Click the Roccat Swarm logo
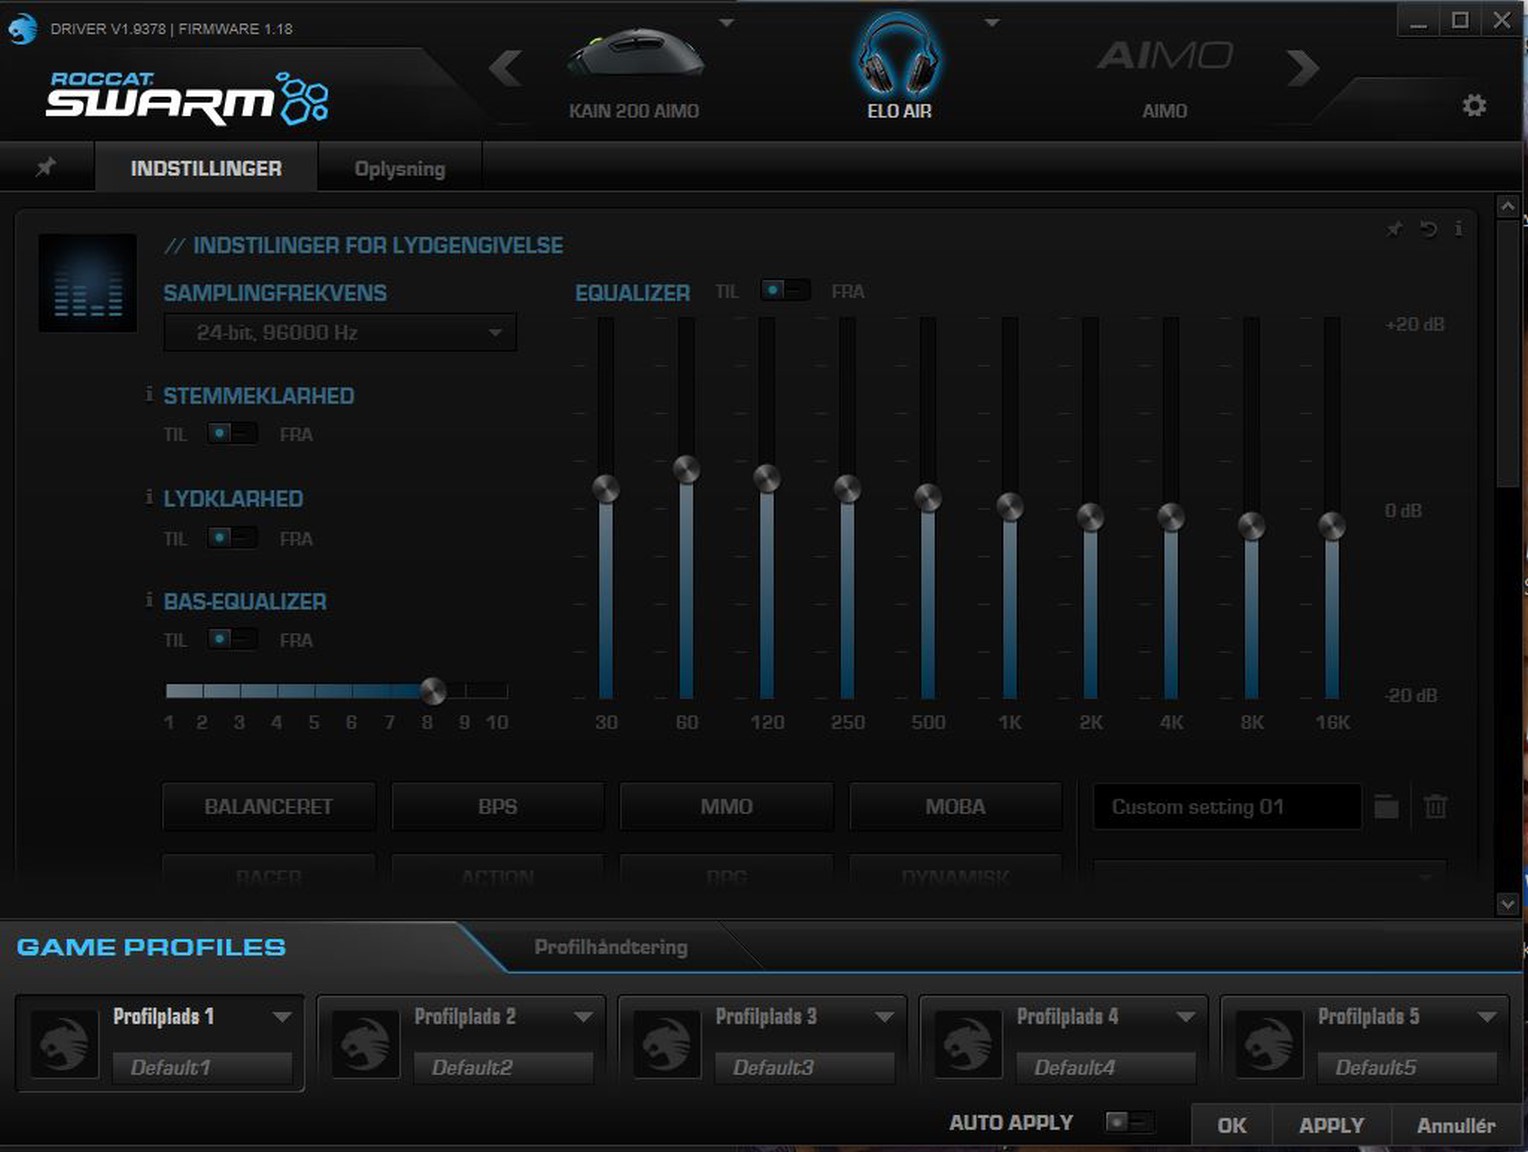The image size is (1528, 1152). click(188, 97)
